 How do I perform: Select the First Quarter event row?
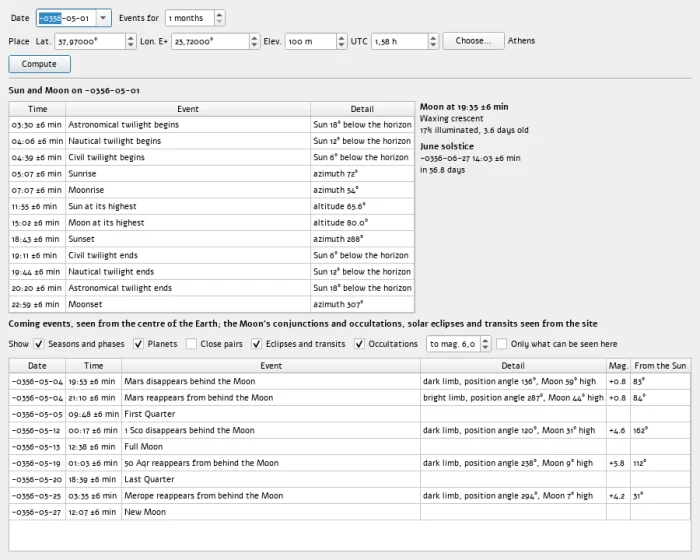click(350, 414)
